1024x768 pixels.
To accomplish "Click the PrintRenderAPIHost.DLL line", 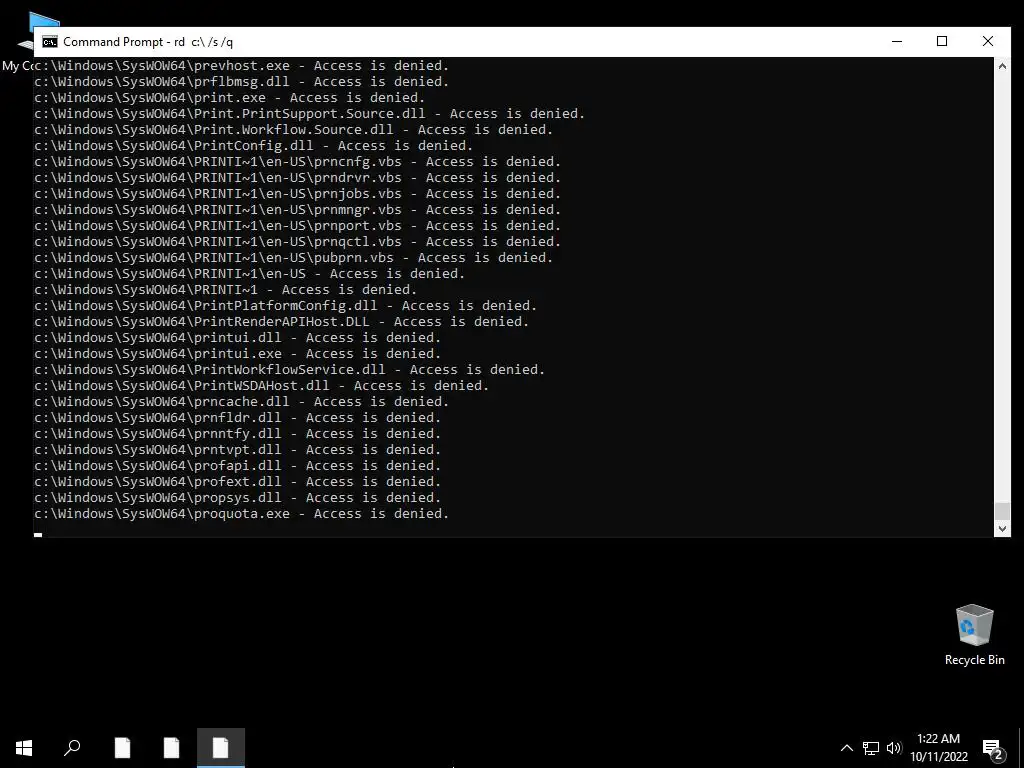I will pos(281,321).
